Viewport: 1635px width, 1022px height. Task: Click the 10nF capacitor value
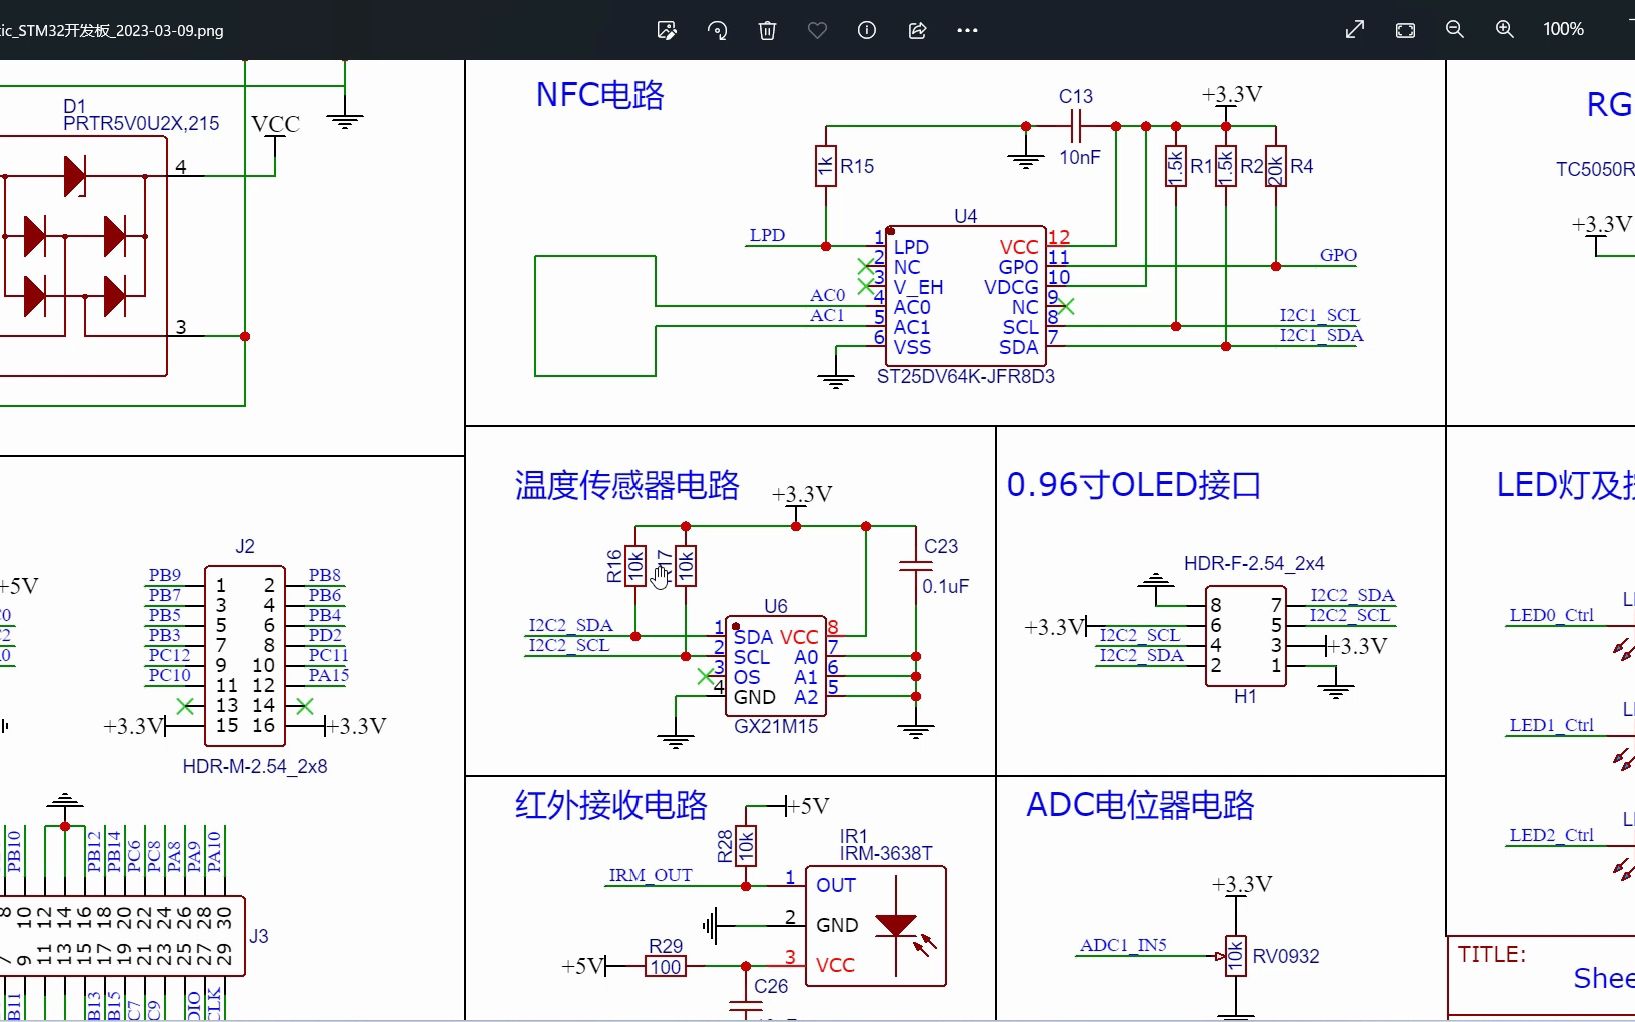[1080, 158]
